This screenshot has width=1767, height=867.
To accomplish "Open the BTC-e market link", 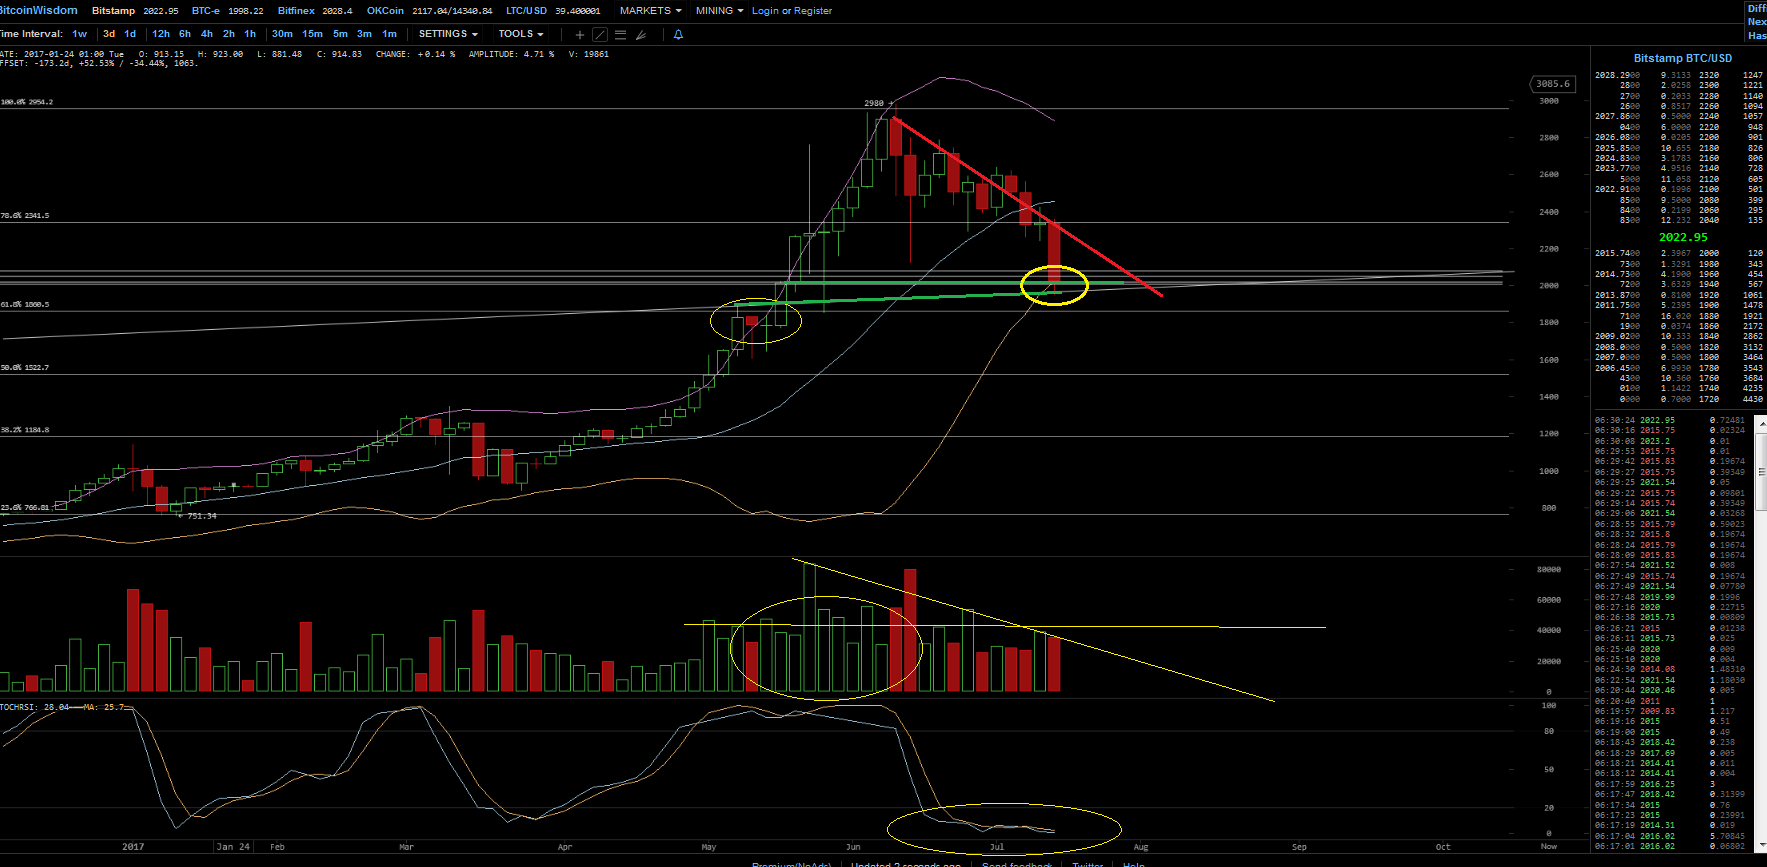I will click(206, 11).
